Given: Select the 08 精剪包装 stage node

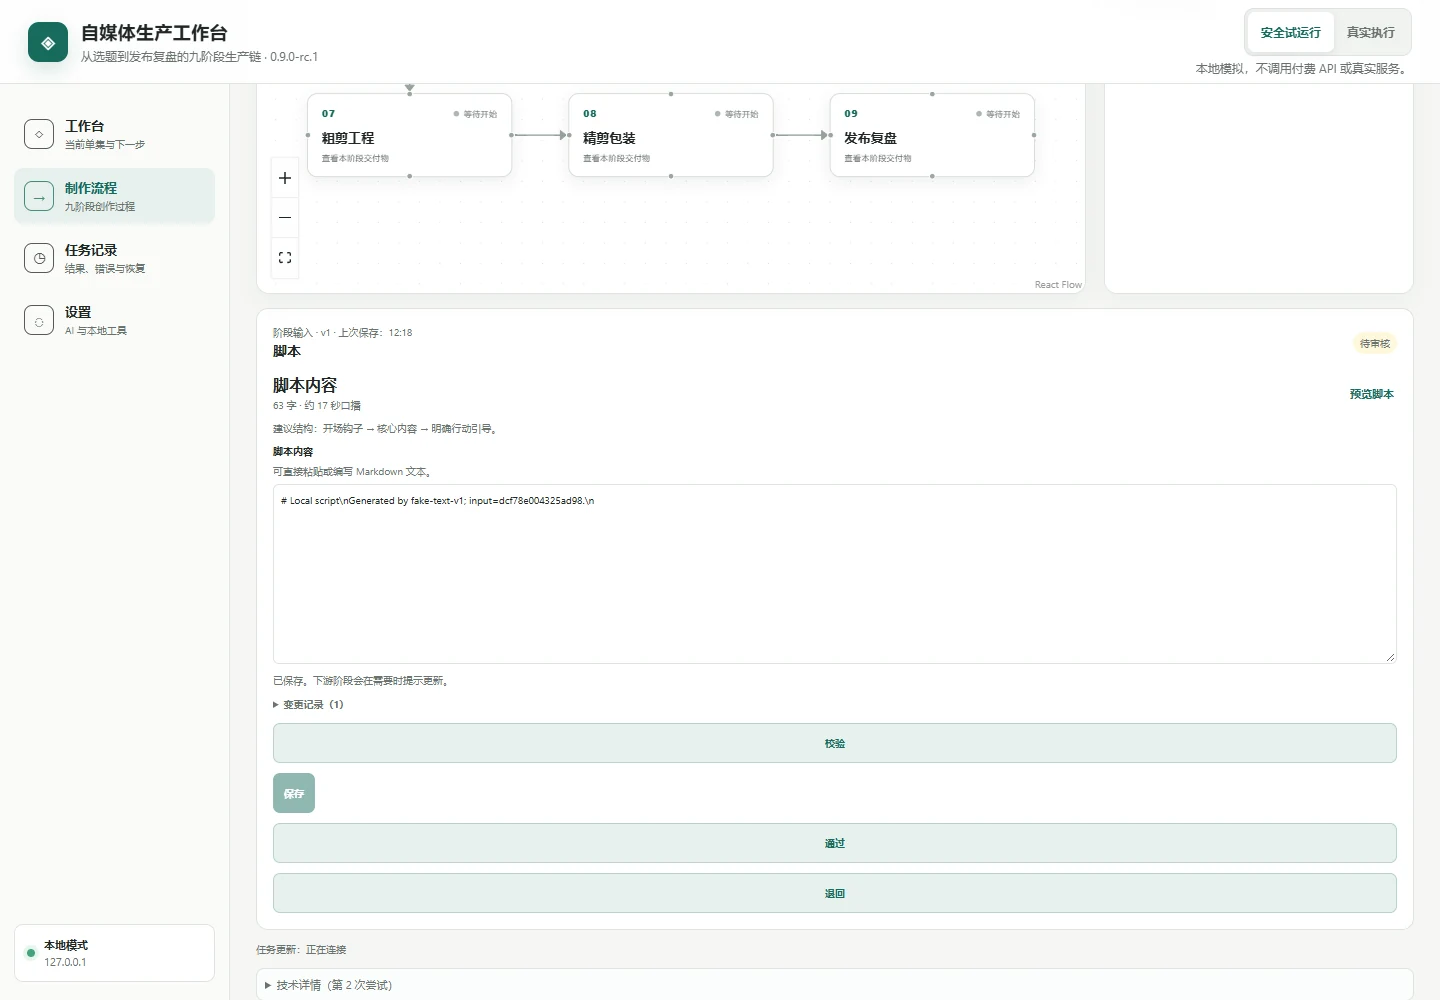Looking at the screenshot, I should pyautogui.click(x=671, y=135).
